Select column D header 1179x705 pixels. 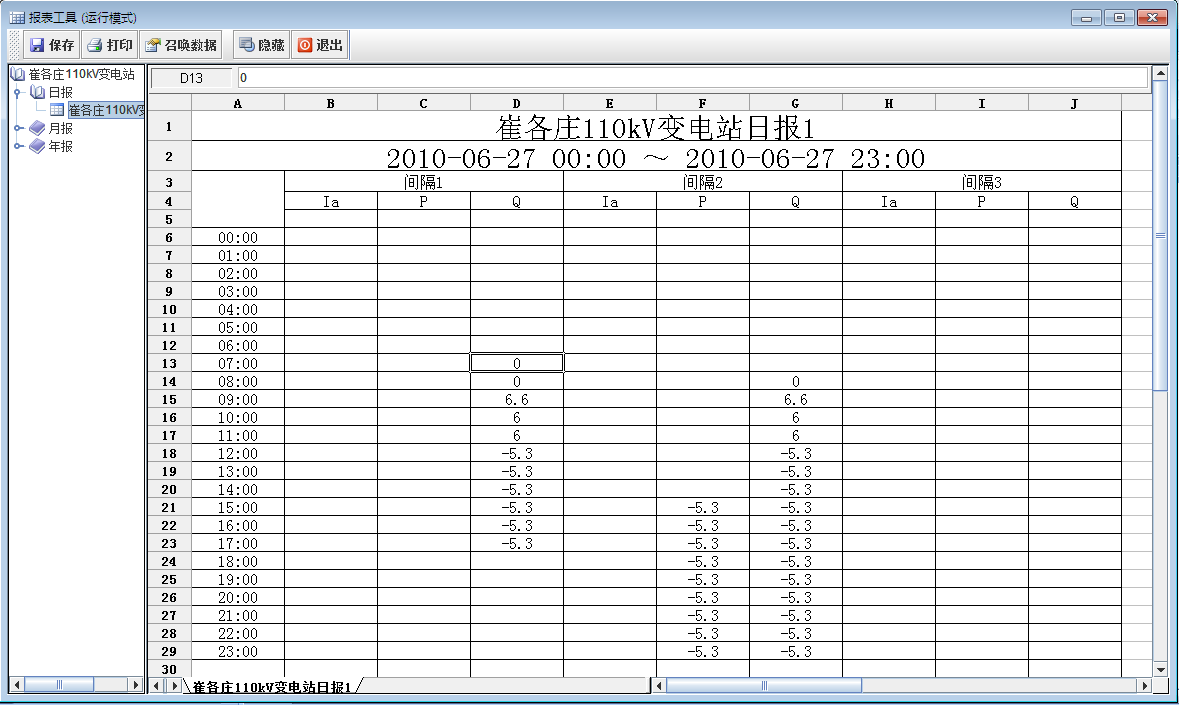tap(516, 103)
